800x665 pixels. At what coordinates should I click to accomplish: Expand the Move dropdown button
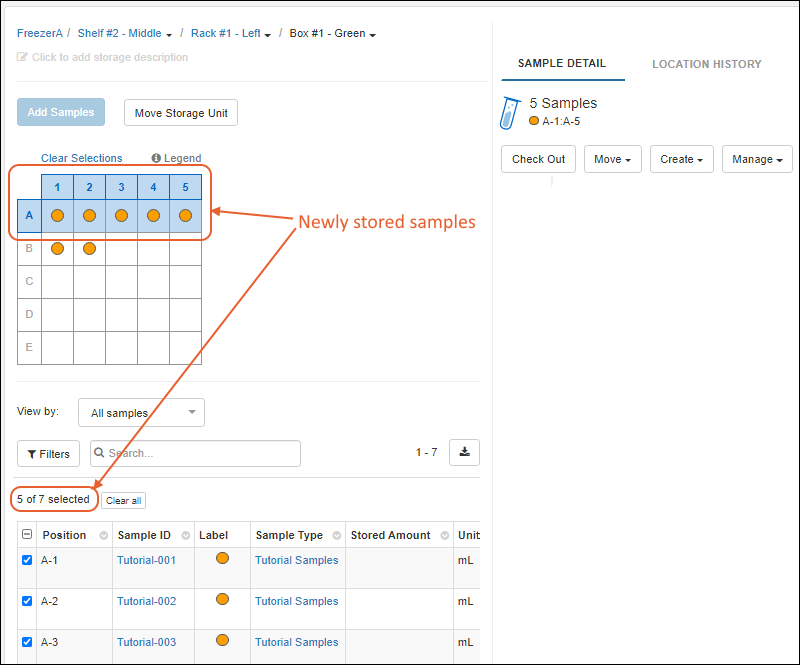612,159
